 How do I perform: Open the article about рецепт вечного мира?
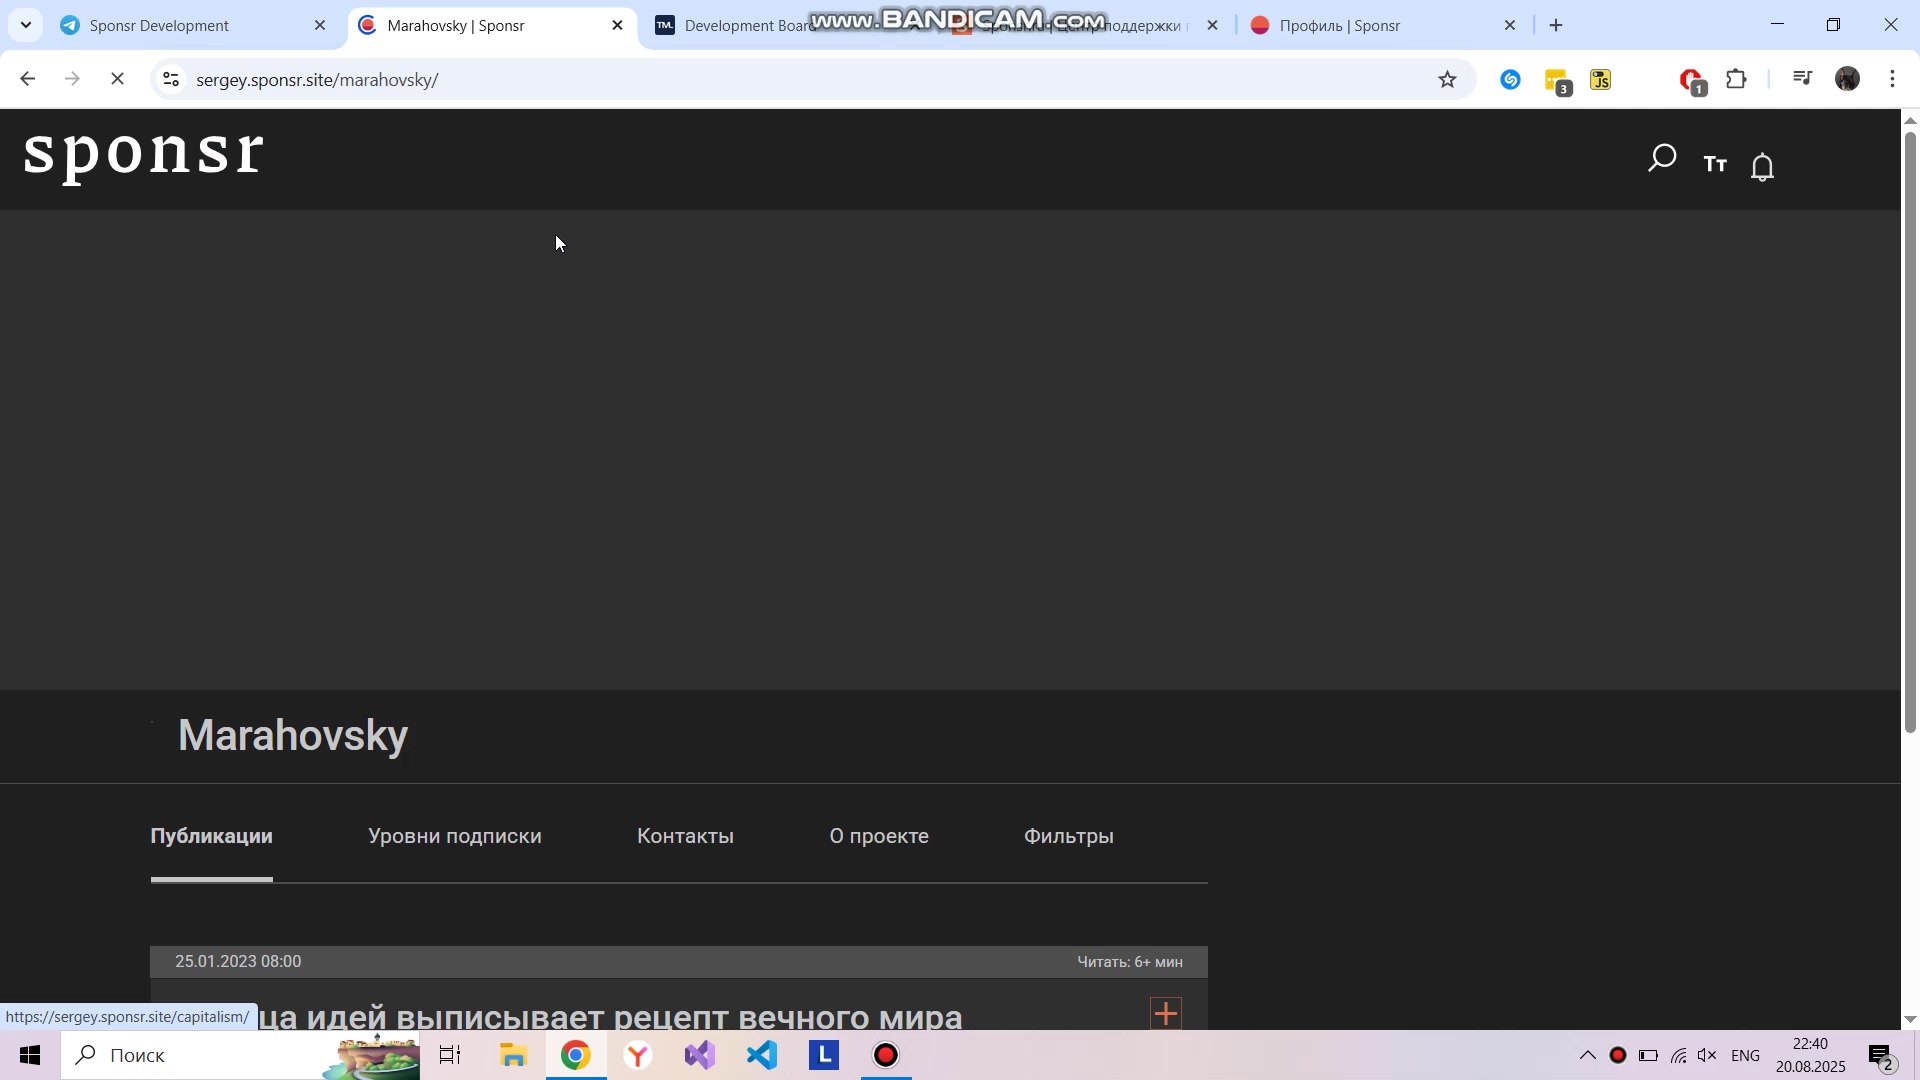coord(610,1017)
